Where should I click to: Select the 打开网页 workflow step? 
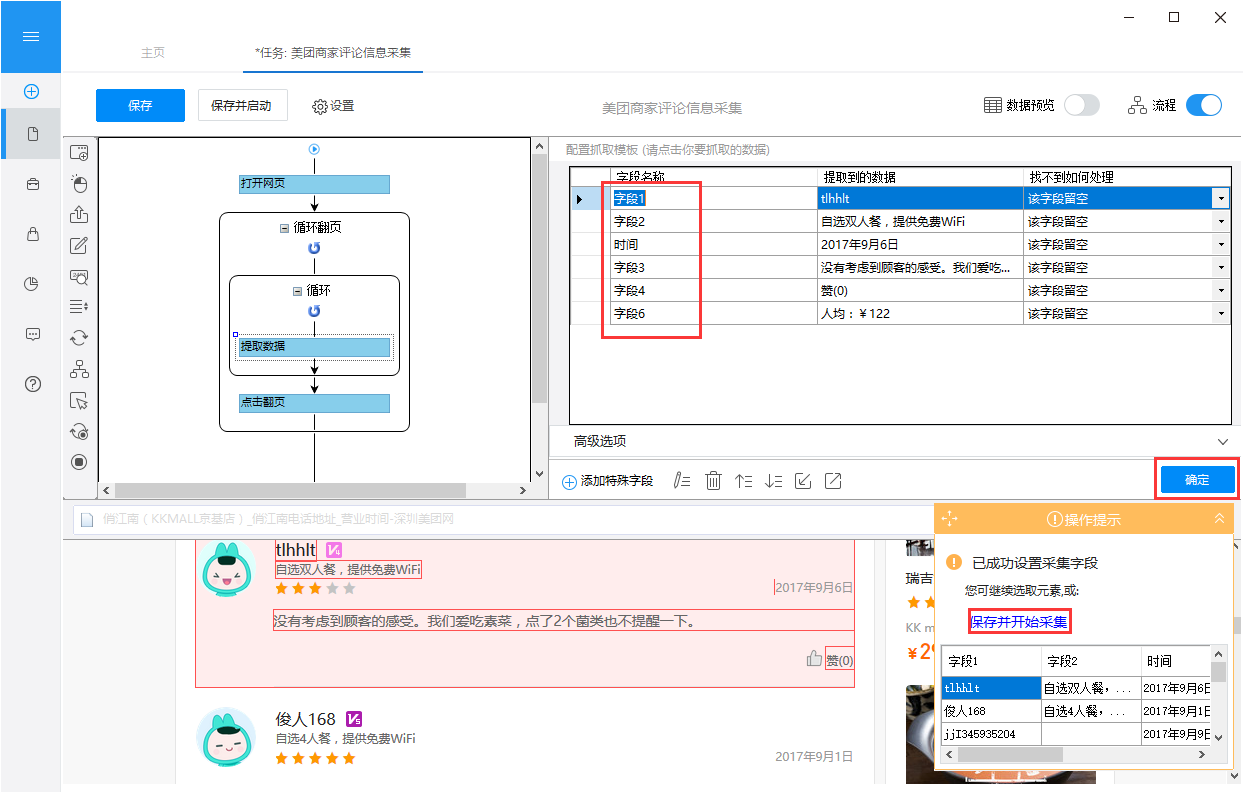(314, 184)
